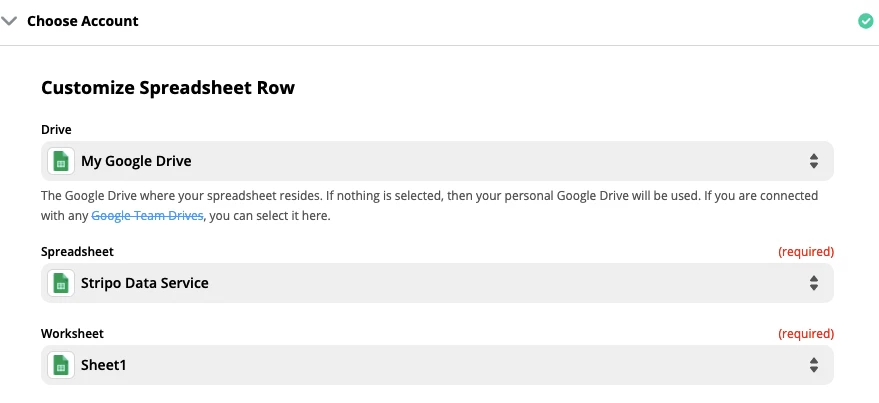Click the Drive field label
Screen dimensions: 879x403
[x=56, y=130]
